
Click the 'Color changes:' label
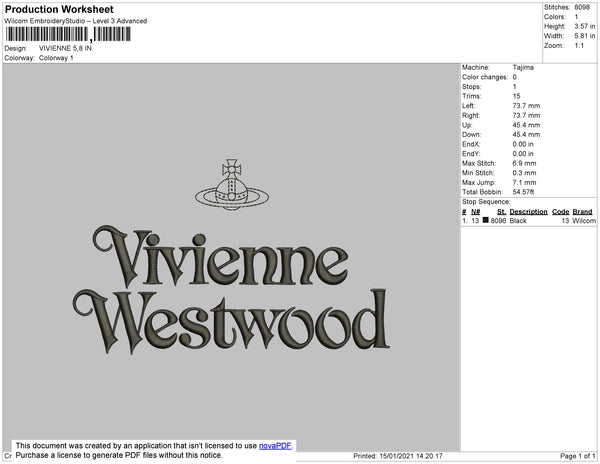(x=485, y=77)
